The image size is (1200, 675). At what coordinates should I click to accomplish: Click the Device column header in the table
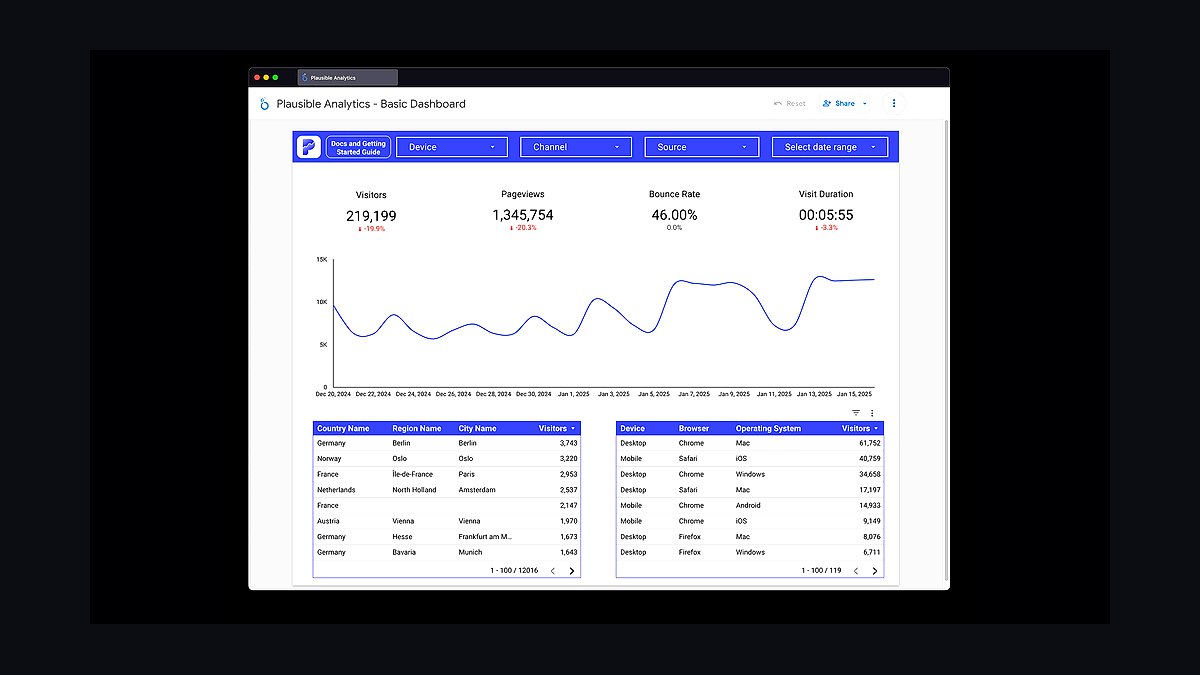pyautogui.click(x=632, y=428)
